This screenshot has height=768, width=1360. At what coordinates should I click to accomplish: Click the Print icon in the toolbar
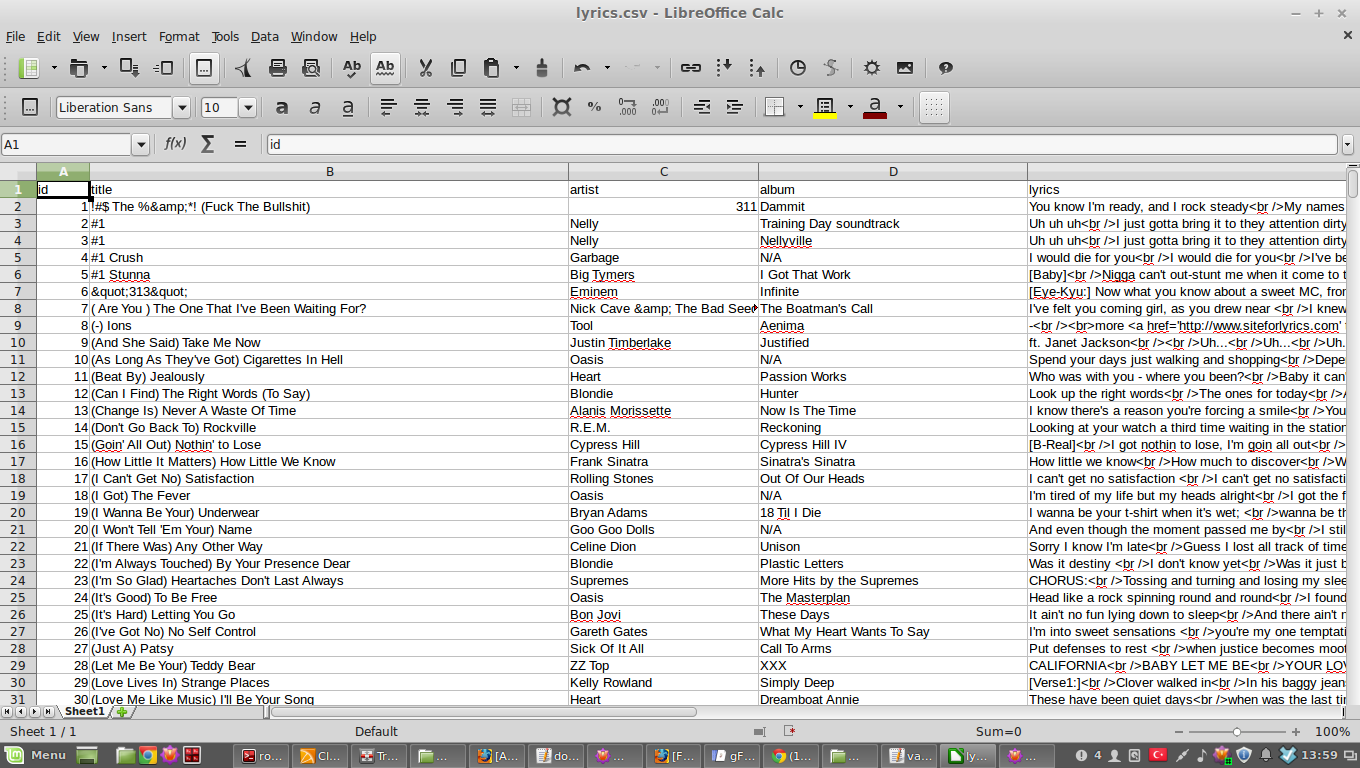[x=278, y=68]
